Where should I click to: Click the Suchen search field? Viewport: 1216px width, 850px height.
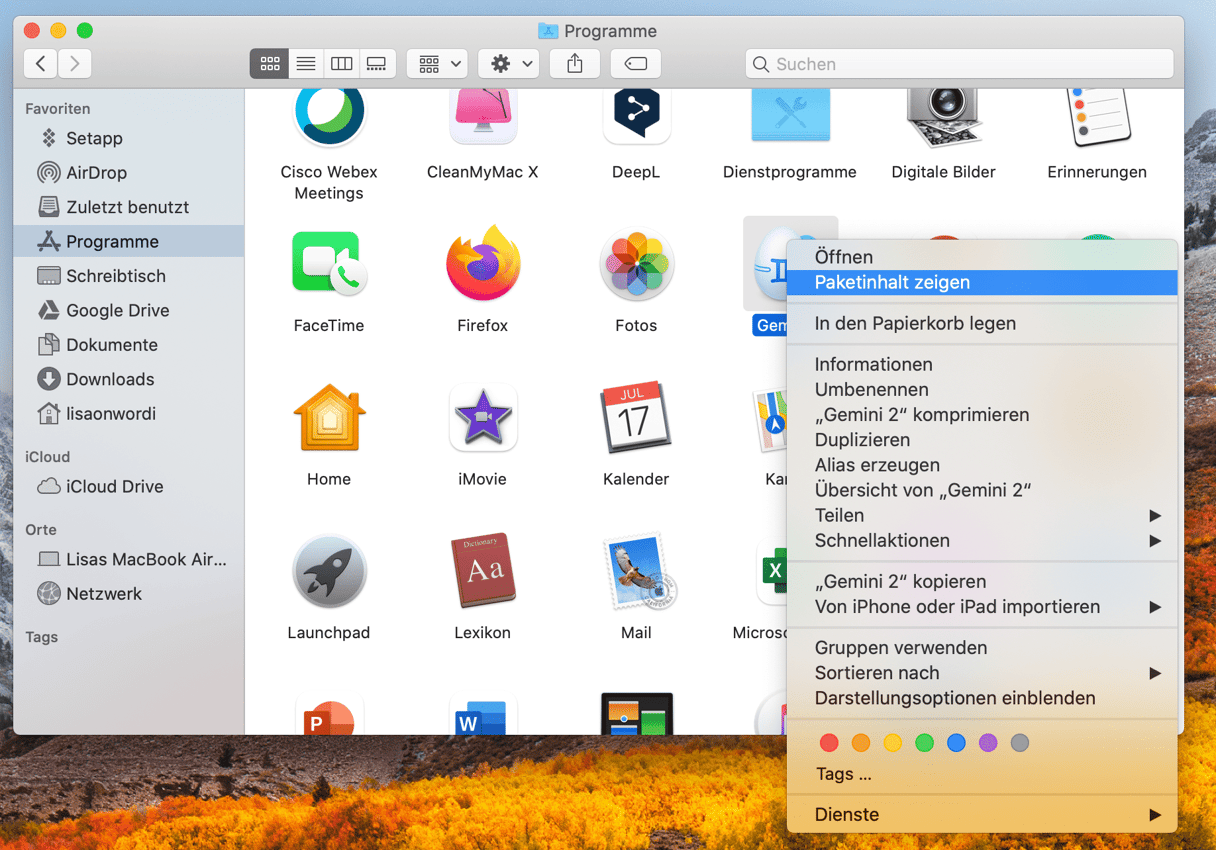point(959,64)
